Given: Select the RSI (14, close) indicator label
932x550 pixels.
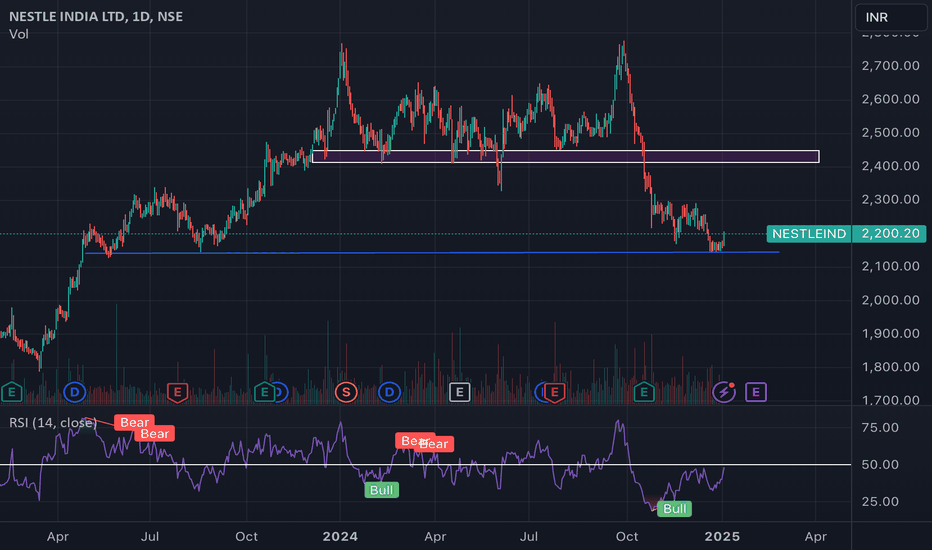Looking at the screenshot, I should pos(53,422).
